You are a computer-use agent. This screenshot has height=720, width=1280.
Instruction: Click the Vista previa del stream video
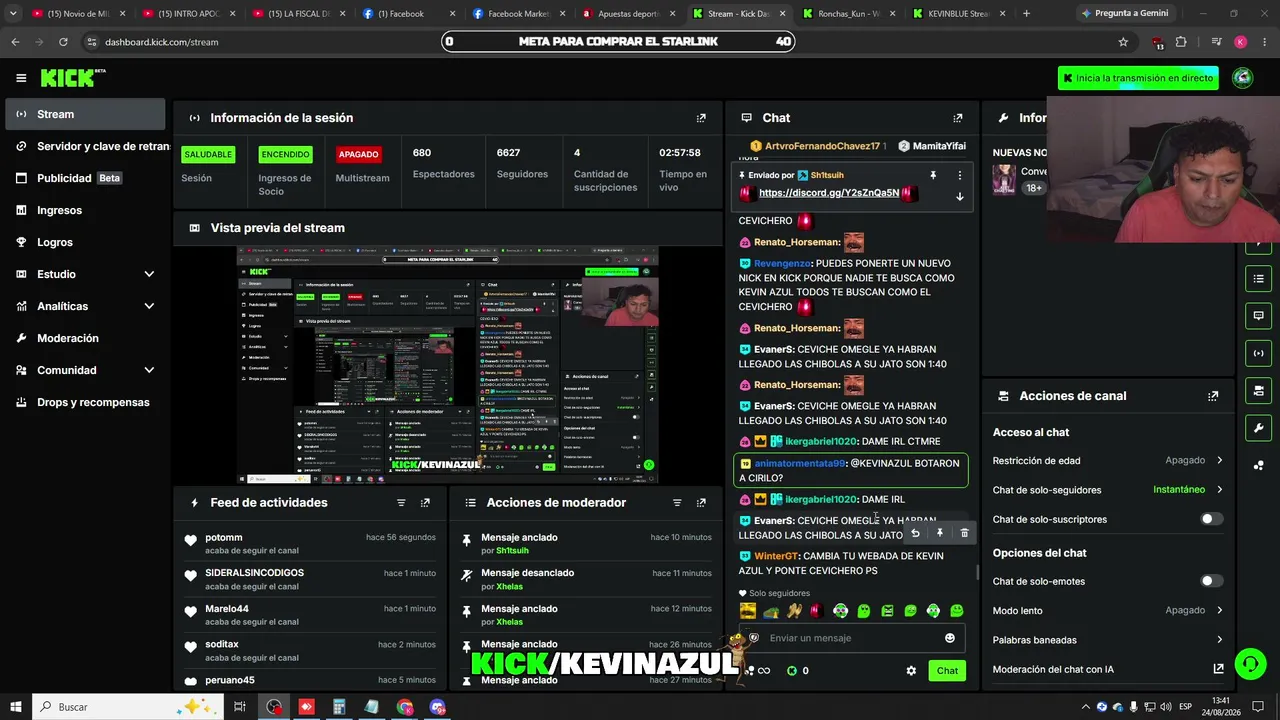pyautogui.click(x=448, y=365)
